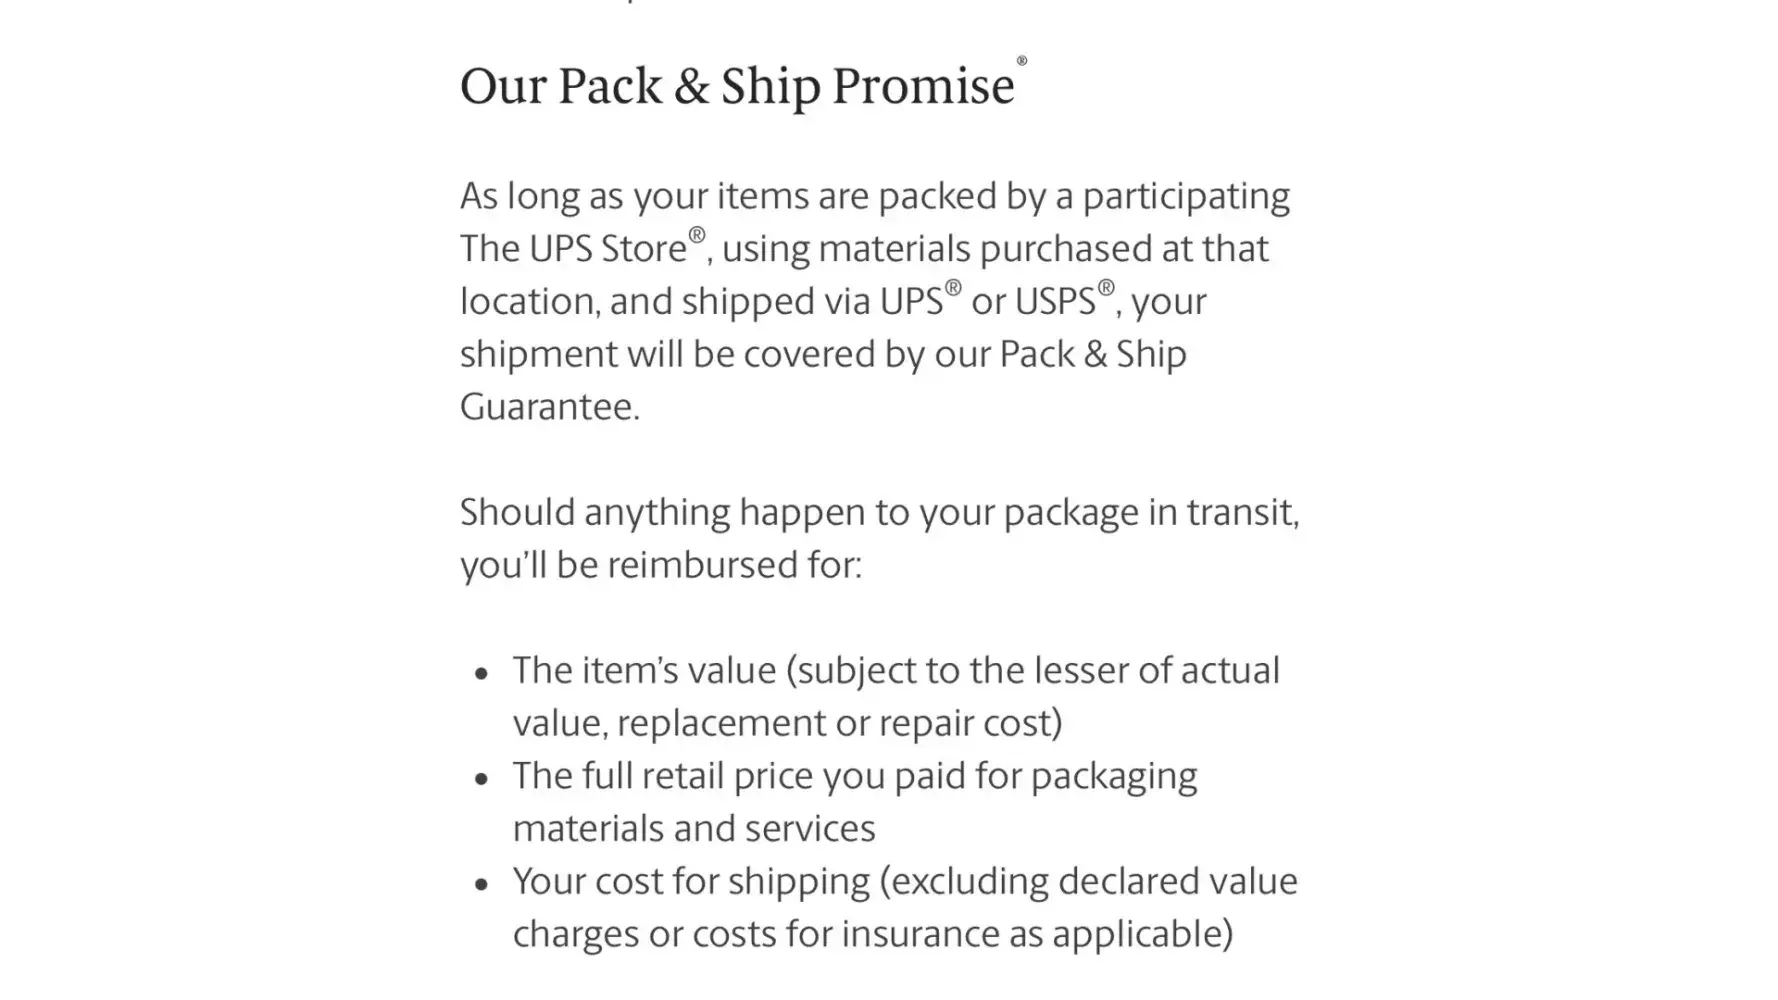Click the "materials and services" line

[x=693, y=830]
